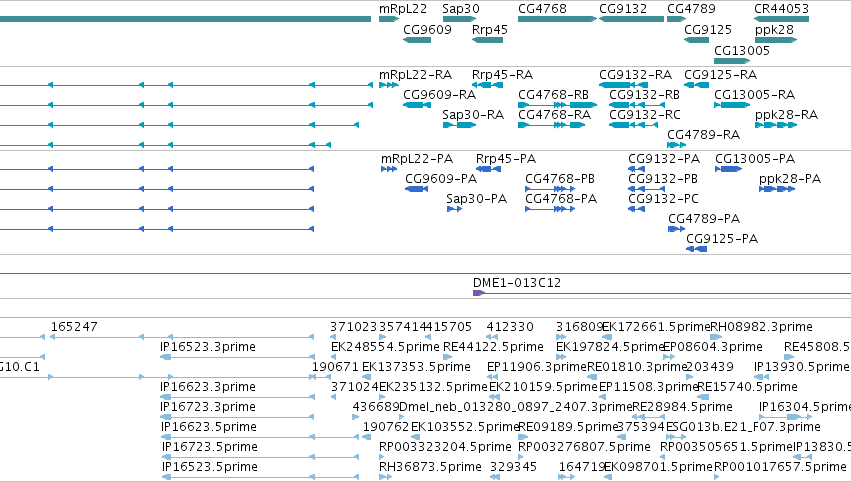Click protein Sap30-PA
The width and height of the screenshot is (851, 482).
click(x=476, y=199)
